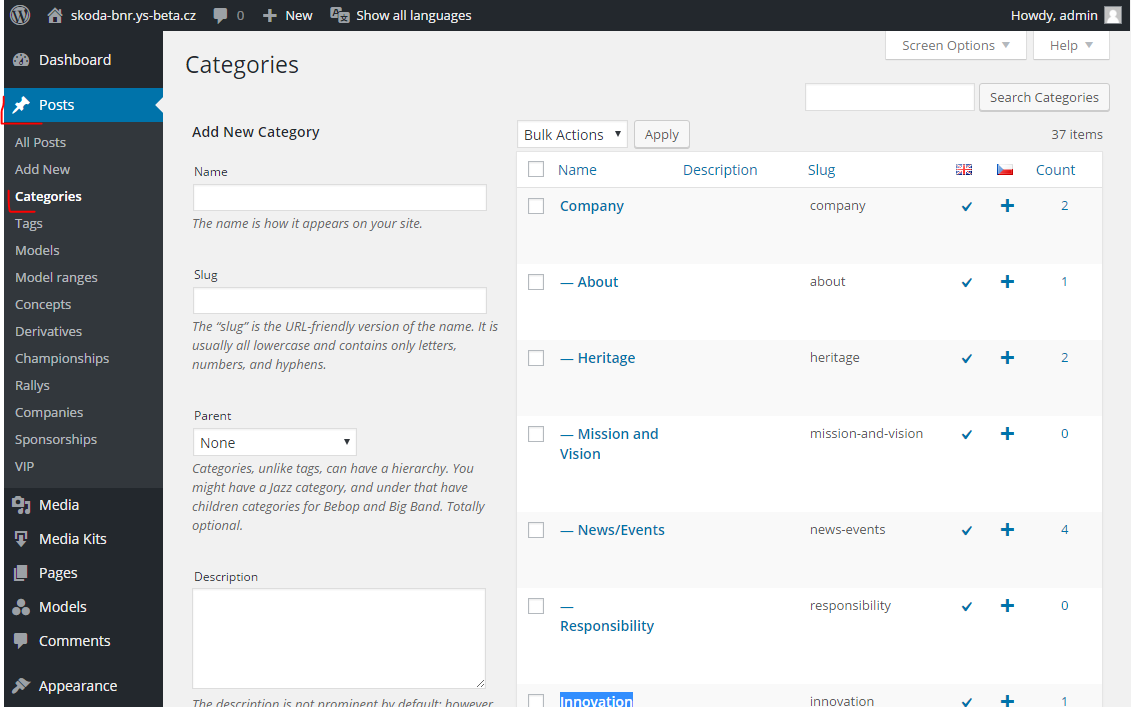The width and height of the screenshot is (1131, 707).
Task: Check the Mission and Vision checkbox
Action: coord(536,434)
